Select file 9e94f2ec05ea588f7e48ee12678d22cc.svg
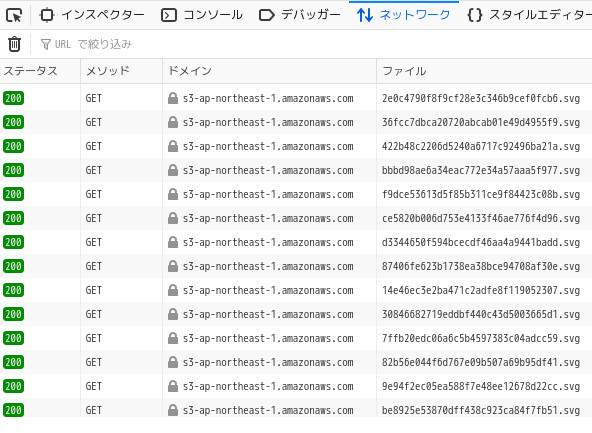The width and height of the screenshot is (592, 433). click(x=481, y=386)
